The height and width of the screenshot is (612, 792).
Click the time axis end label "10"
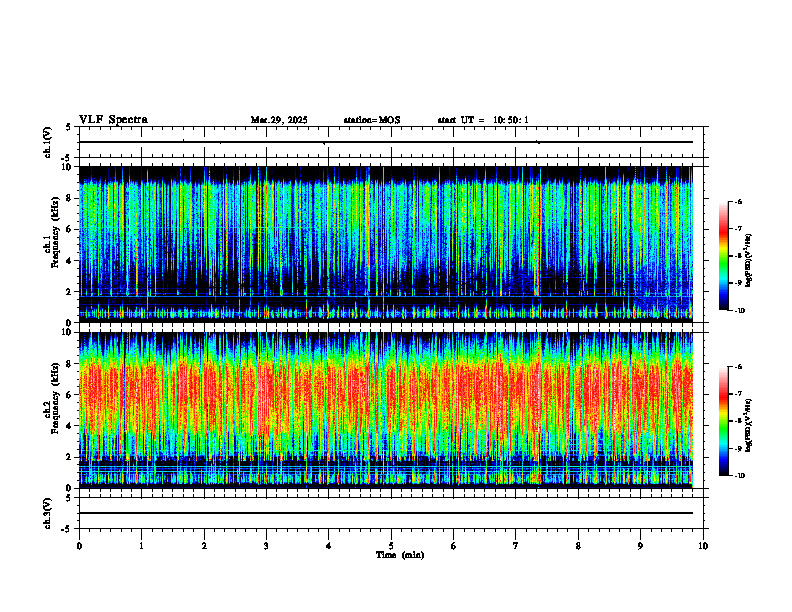pyautogui.click(x=703, y=546)
